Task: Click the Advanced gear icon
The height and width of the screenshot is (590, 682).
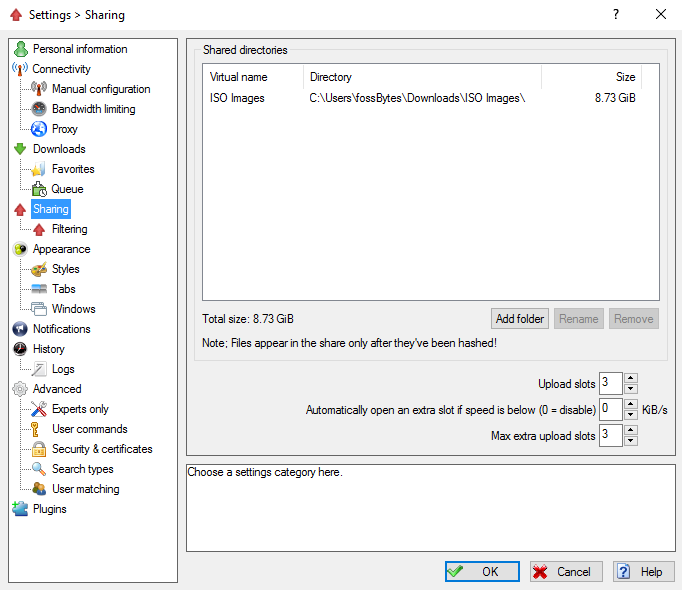Action: (20, 389)
